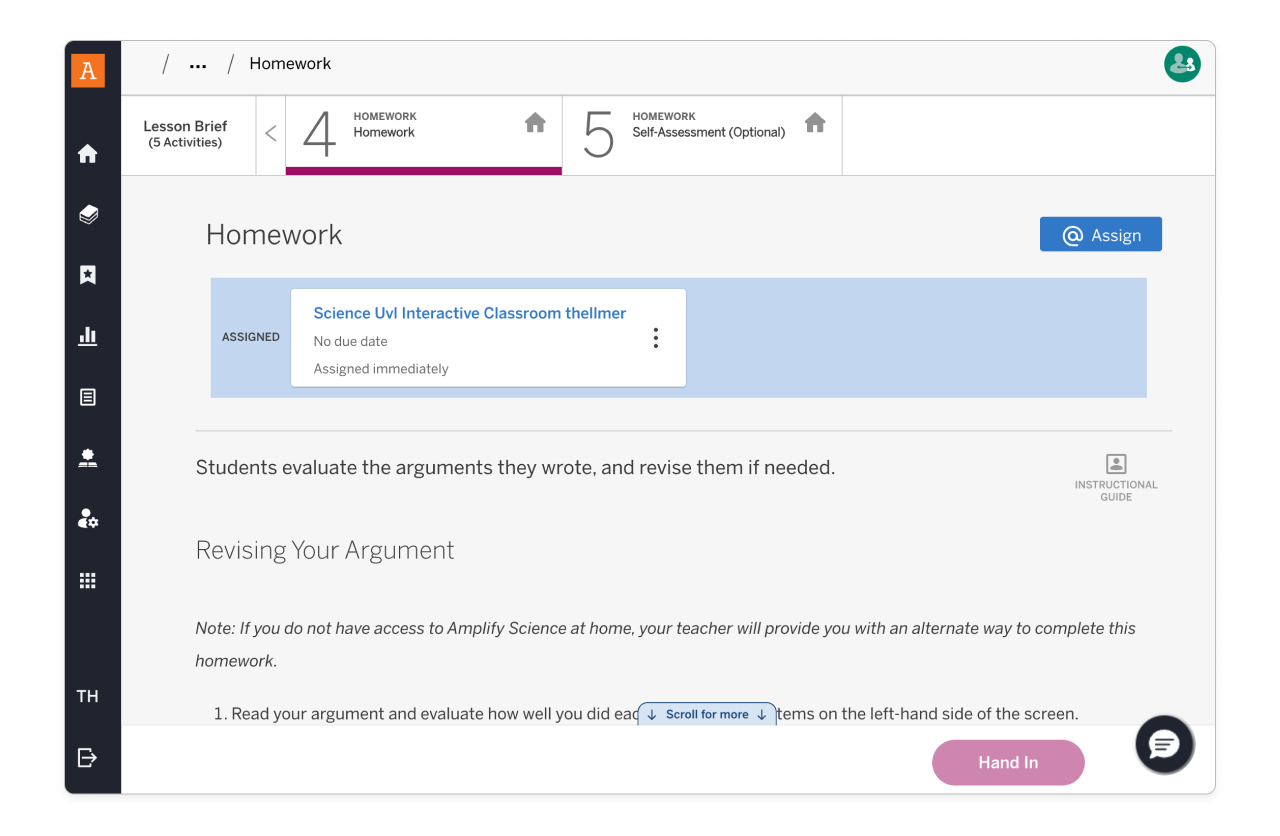
Task: Open the user settings gear icon
Action: 88,519
